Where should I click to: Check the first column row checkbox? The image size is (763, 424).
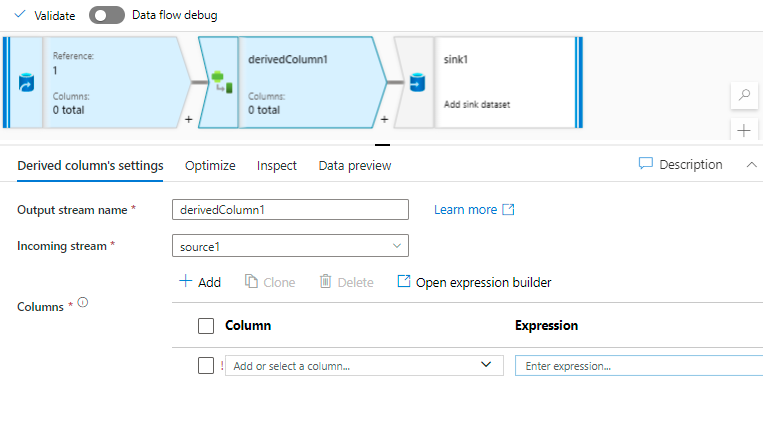(x=206, y=366)
